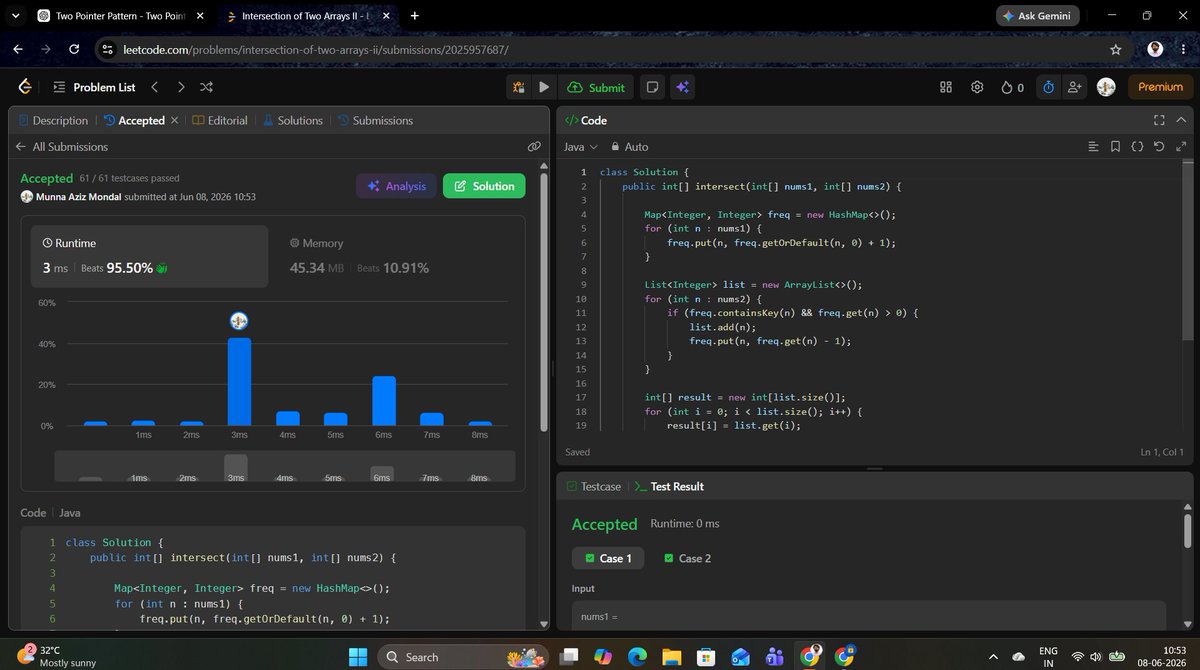Switch to the Testcase tab
1200x670 pixels.
pyautogui.click(x=593, y=486)
